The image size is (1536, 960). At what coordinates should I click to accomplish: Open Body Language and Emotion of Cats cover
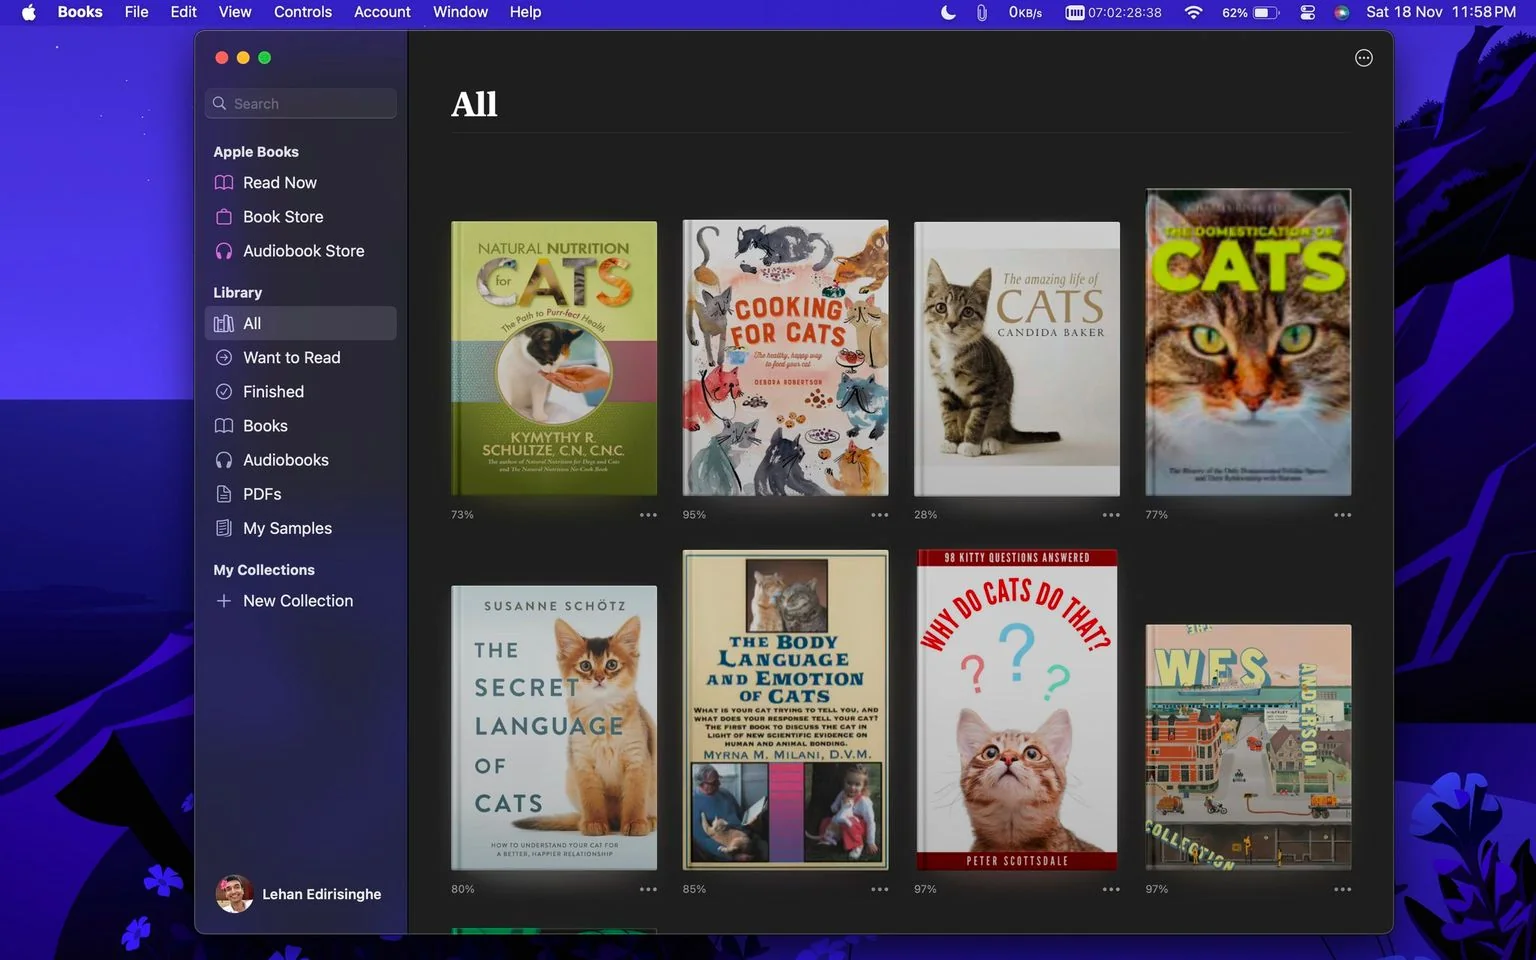tap(785, 710)
